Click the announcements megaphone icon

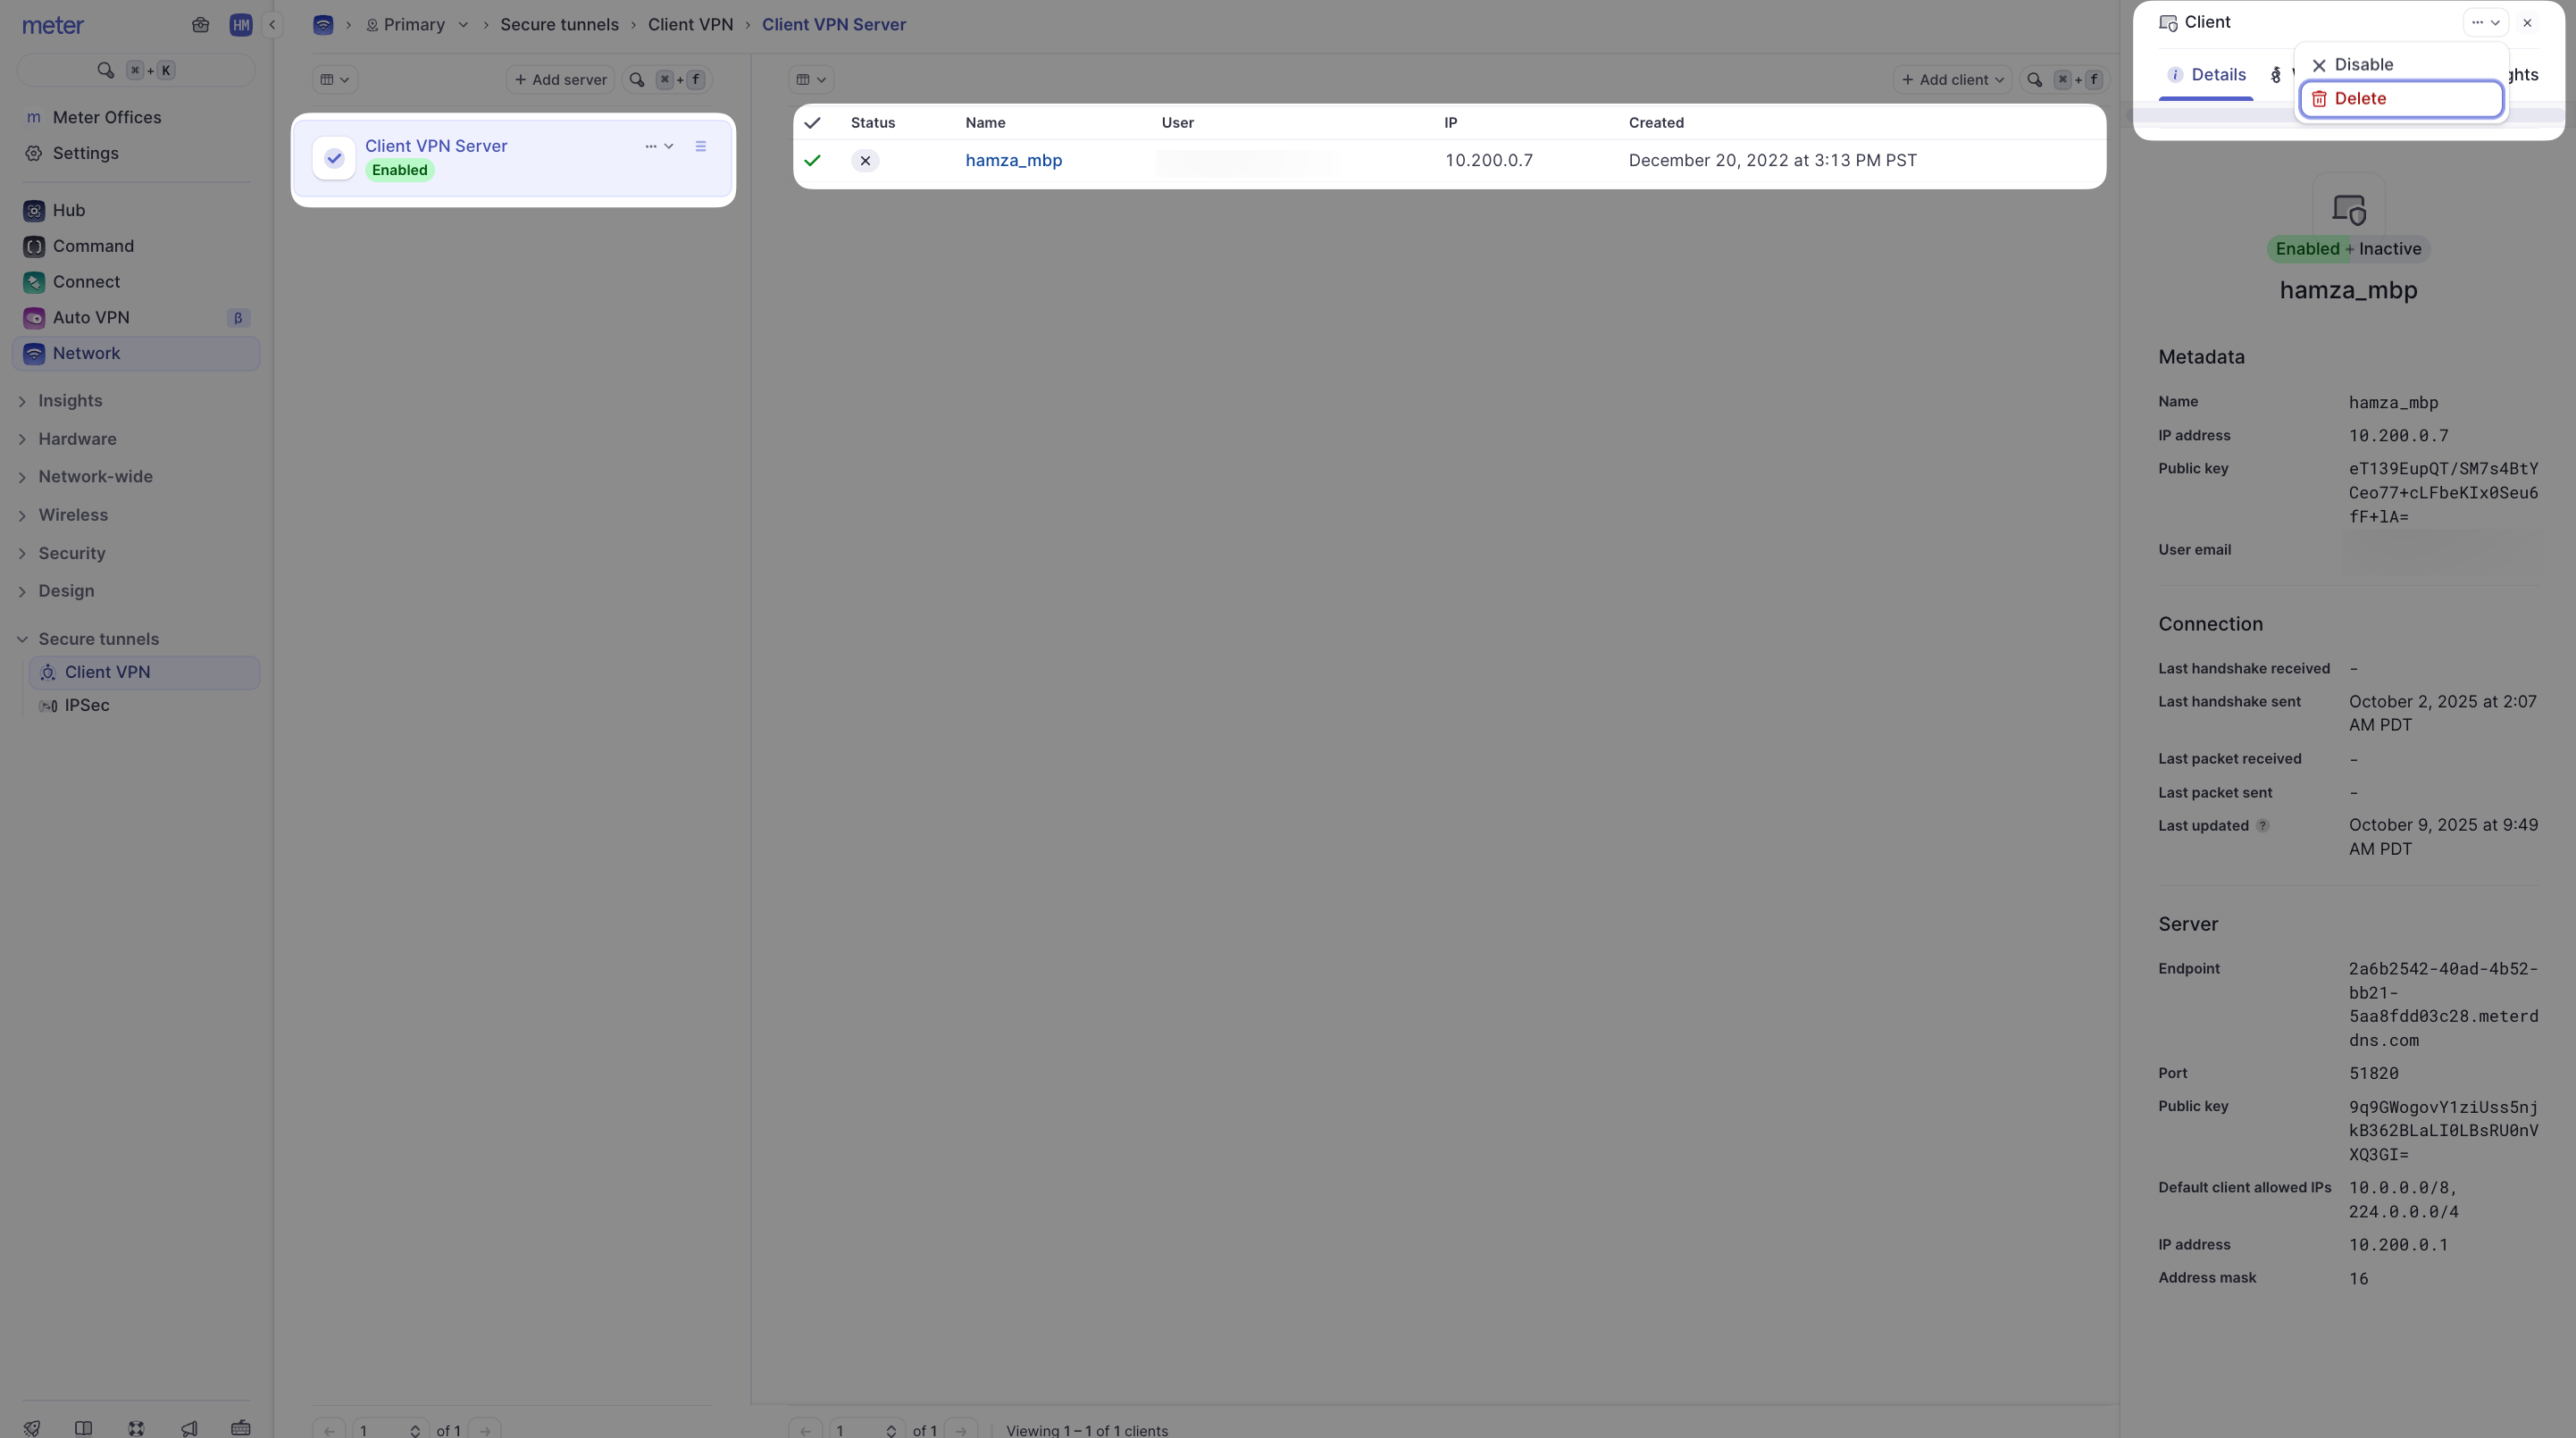tap(188, 1428)
